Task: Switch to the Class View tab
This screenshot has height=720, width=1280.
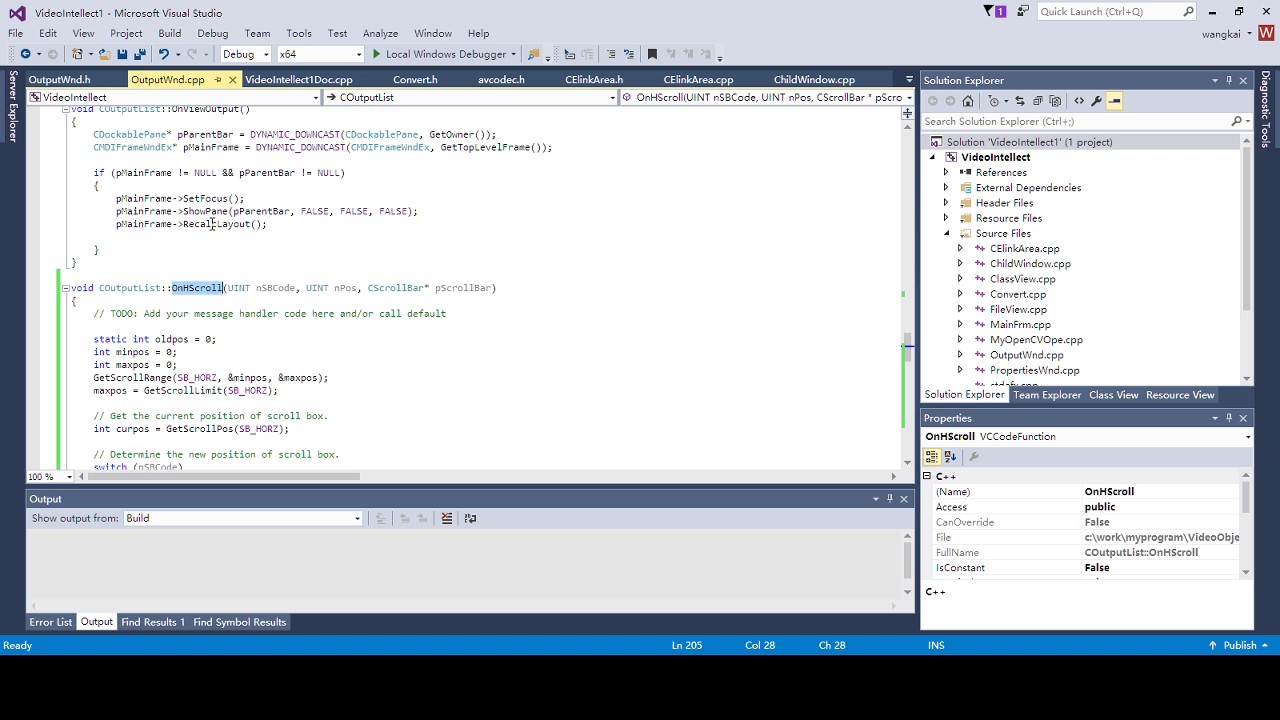Action: point(1113,395)
